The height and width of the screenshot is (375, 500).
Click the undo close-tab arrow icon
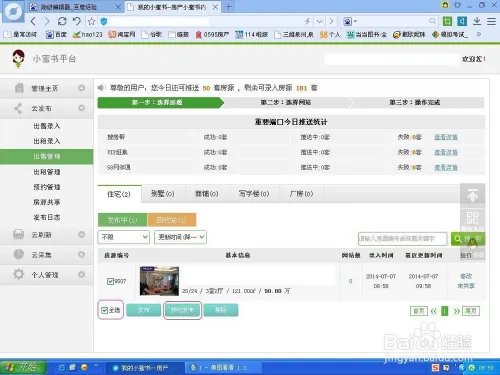click(x=77, y=21)
